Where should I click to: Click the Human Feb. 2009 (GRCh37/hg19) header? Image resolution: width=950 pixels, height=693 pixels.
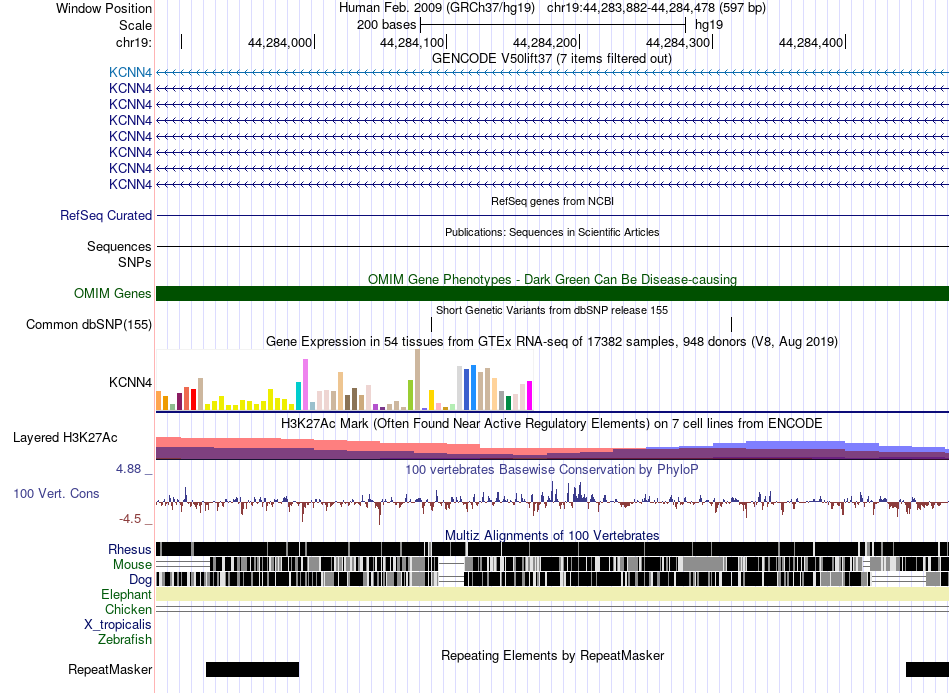click(x=436, y=8)
